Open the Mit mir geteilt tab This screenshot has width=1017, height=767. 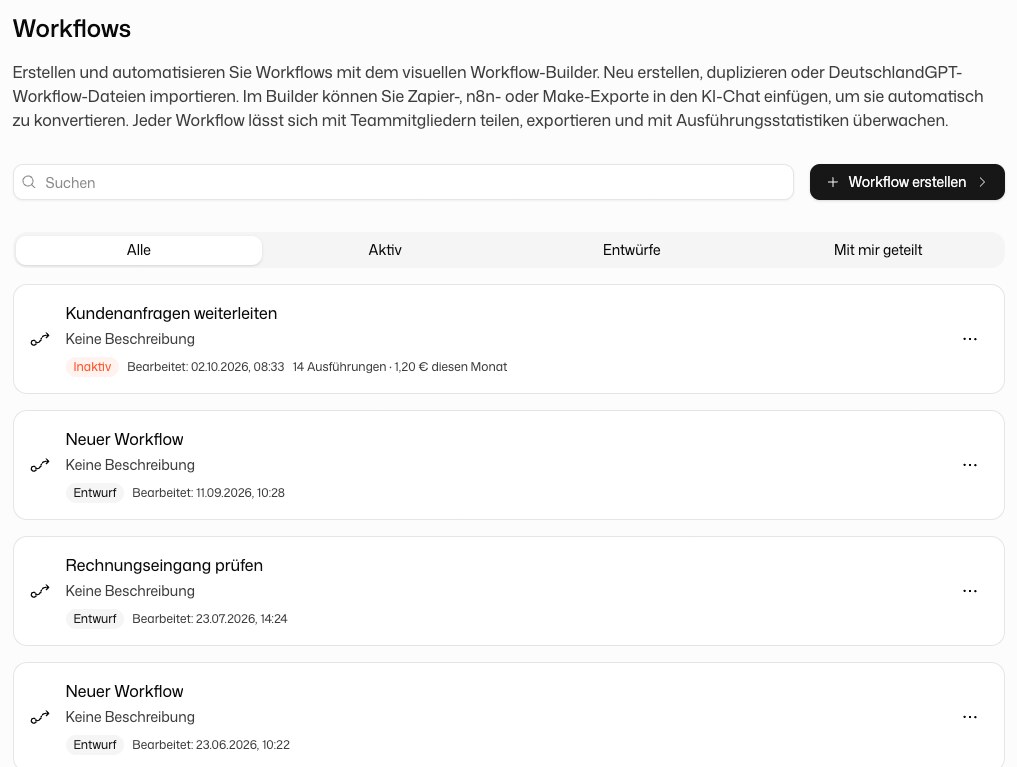[x=878, y=250]
